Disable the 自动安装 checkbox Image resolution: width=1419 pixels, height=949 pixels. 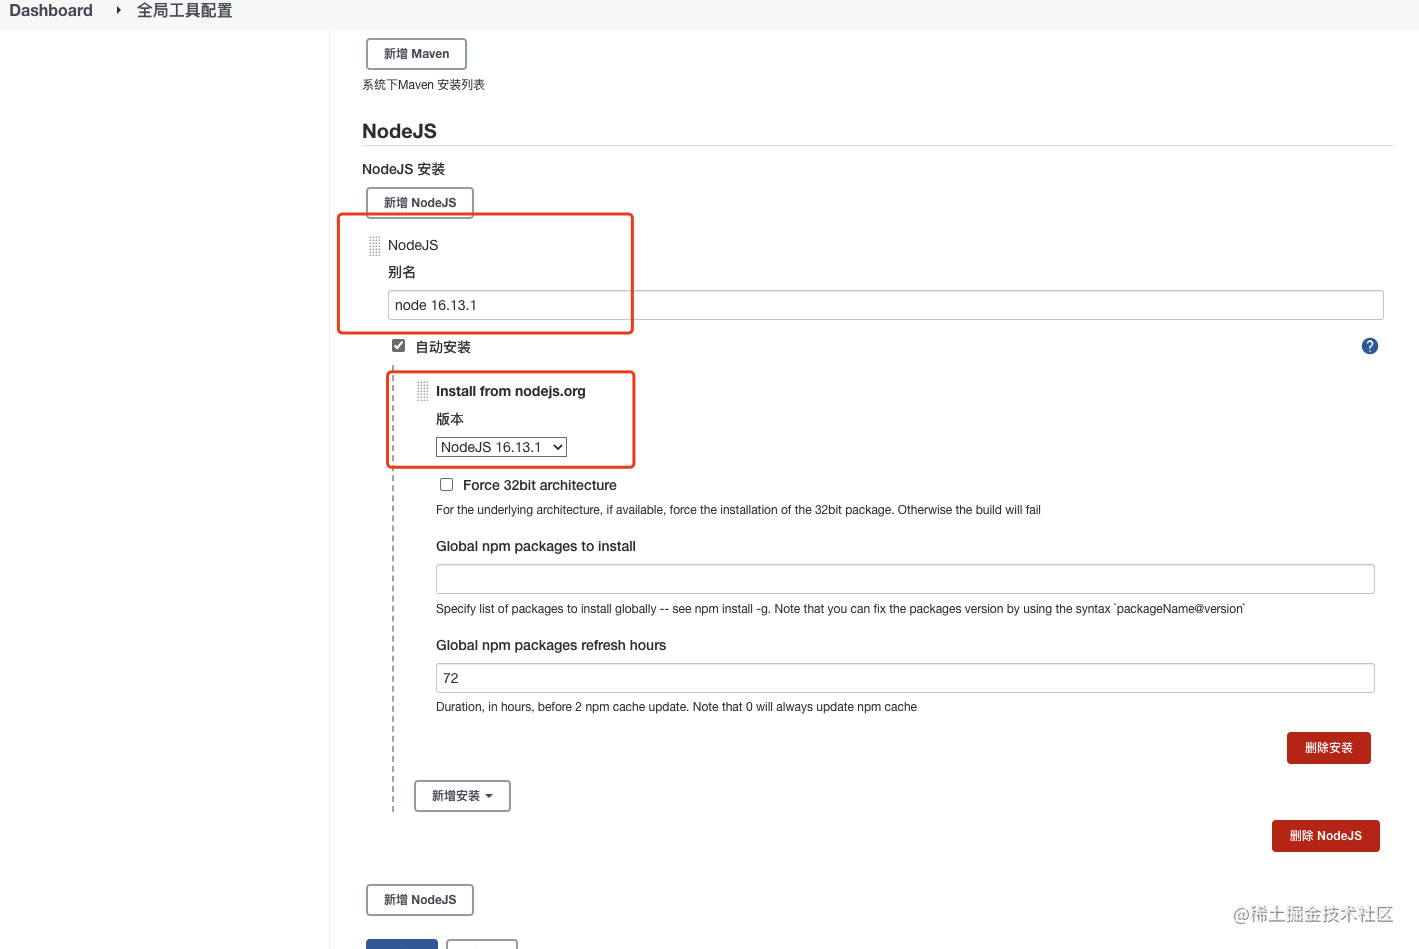pyautogui.click(x=398, y=344)
